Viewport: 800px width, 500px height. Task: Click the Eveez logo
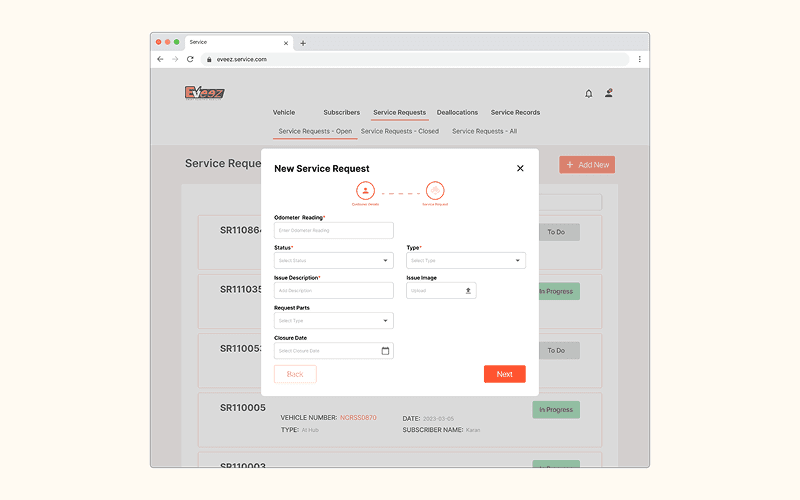coord(205,92)
